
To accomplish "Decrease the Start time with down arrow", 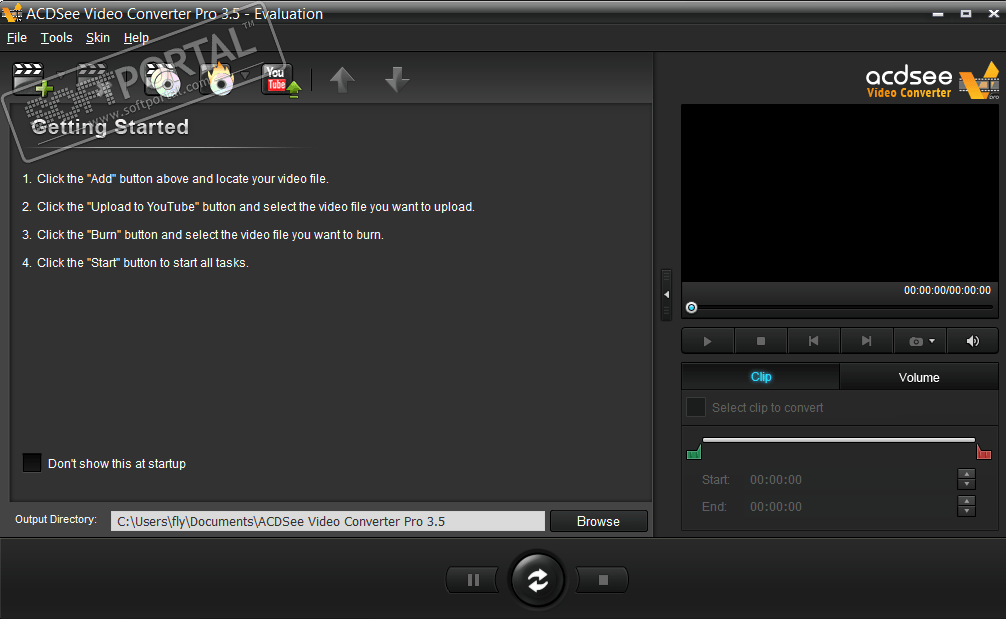I will tap(966, 484).
